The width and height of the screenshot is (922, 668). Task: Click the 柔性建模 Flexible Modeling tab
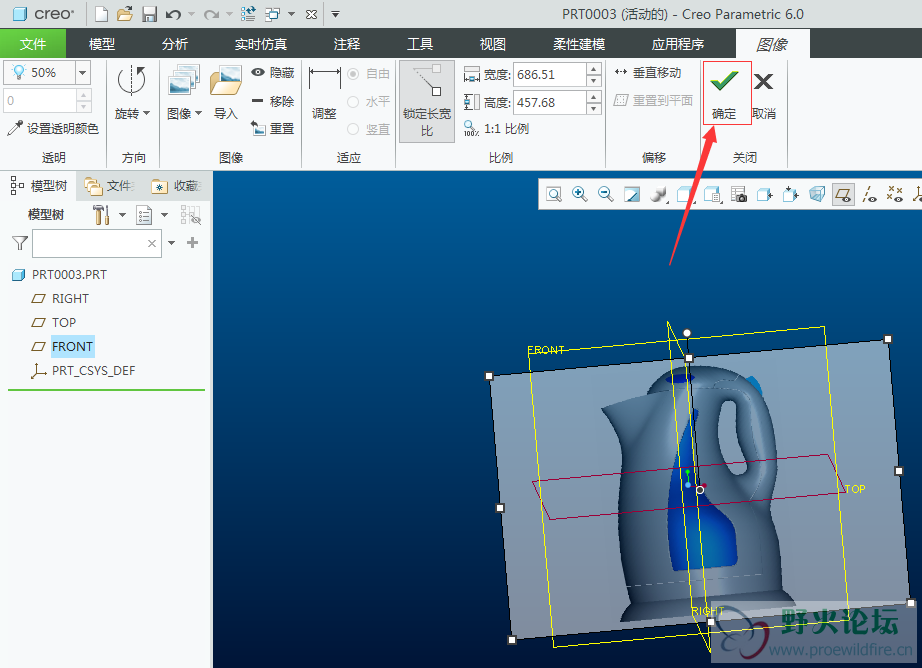pyautogui.click(x=579, y=44)
